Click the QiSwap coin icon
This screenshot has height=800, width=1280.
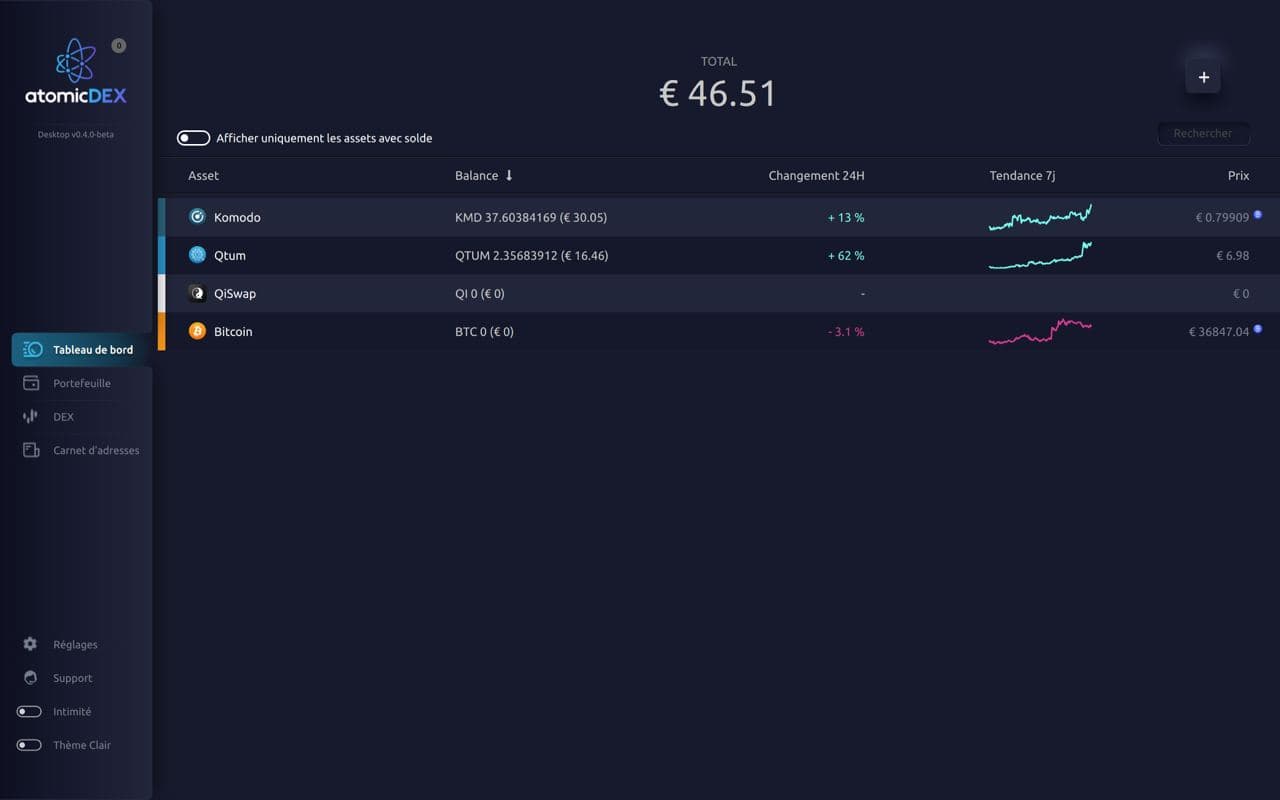pos(197,293)
